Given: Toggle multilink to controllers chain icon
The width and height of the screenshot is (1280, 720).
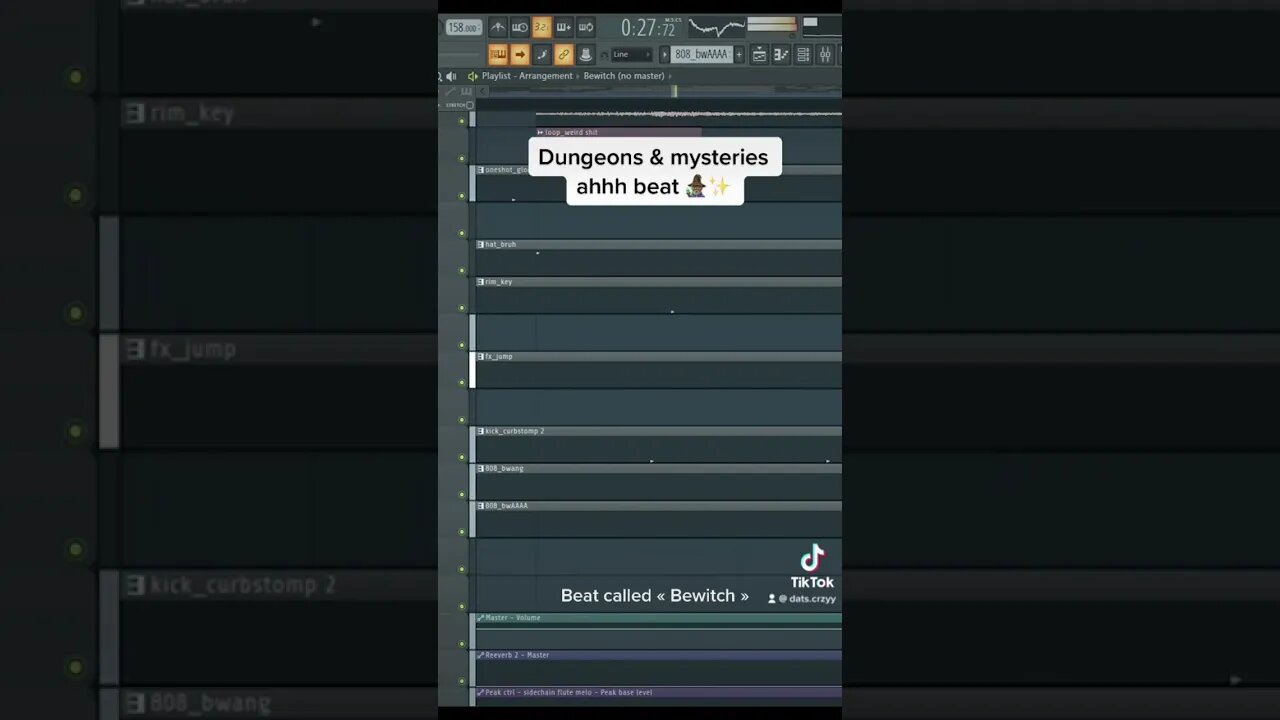Looking at the screenshot, I should point(564,55).
